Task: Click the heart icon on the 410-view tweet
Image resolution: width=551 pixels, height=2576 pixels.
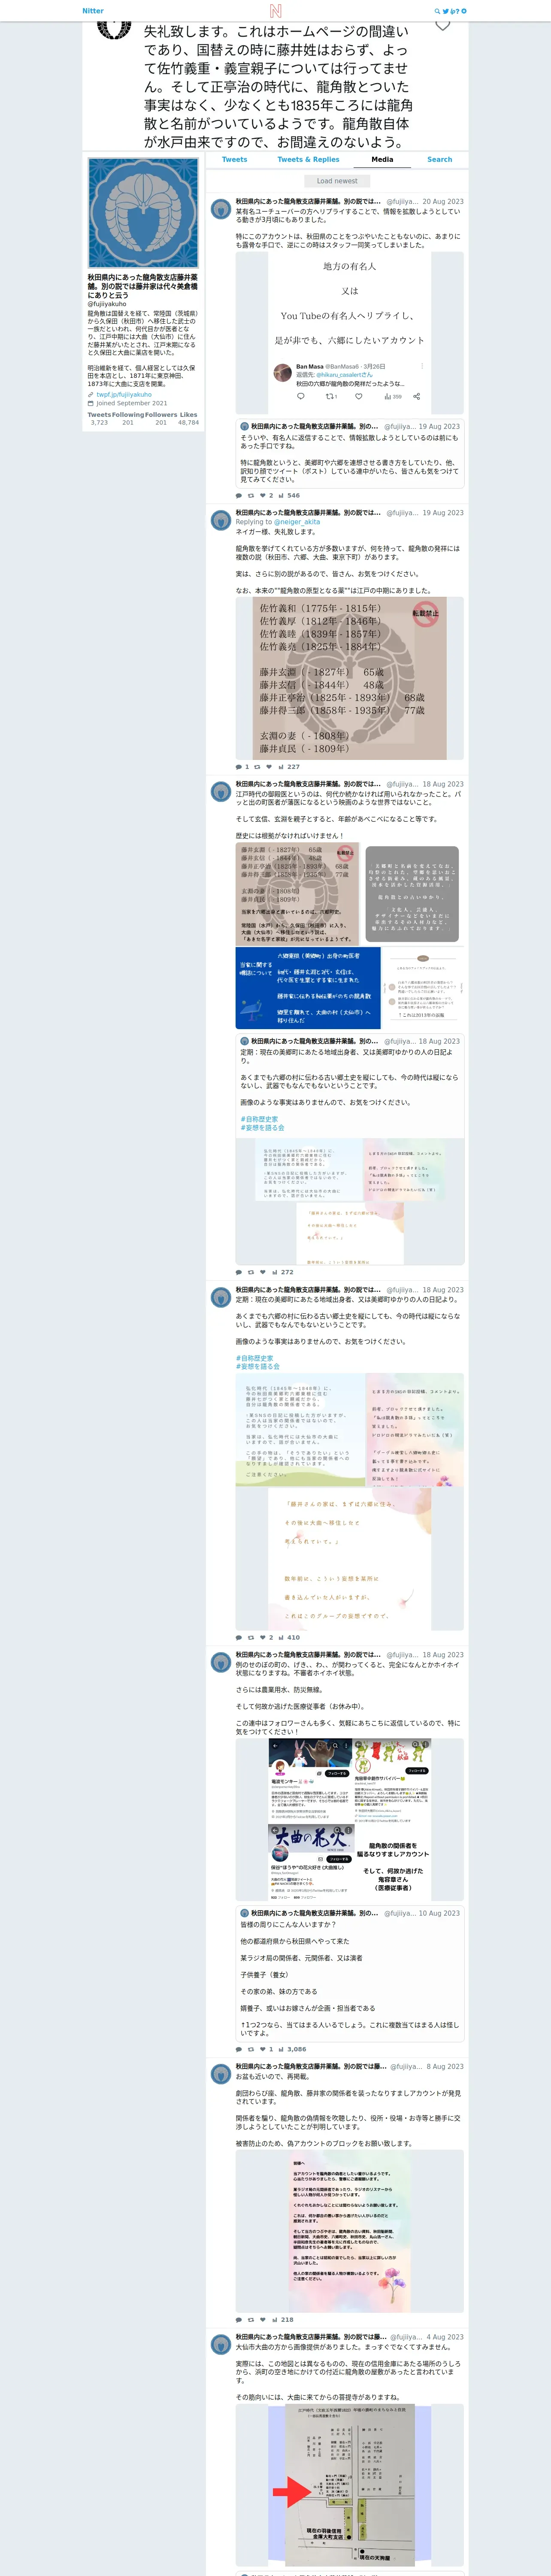Action: pyautogui.click(x=263, y=1637)
